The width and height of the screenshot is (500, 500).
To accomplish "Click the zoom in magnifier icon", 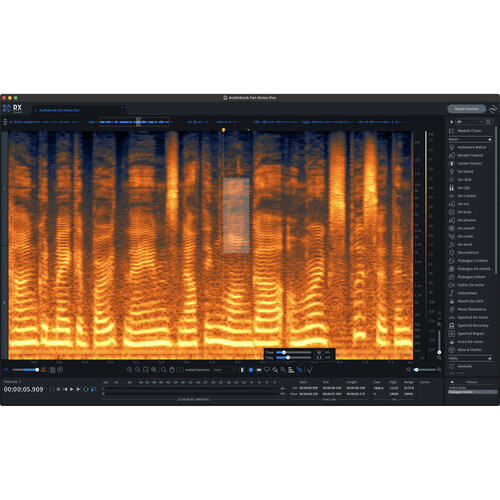I will pyautogui.click(x=130, y=370).
